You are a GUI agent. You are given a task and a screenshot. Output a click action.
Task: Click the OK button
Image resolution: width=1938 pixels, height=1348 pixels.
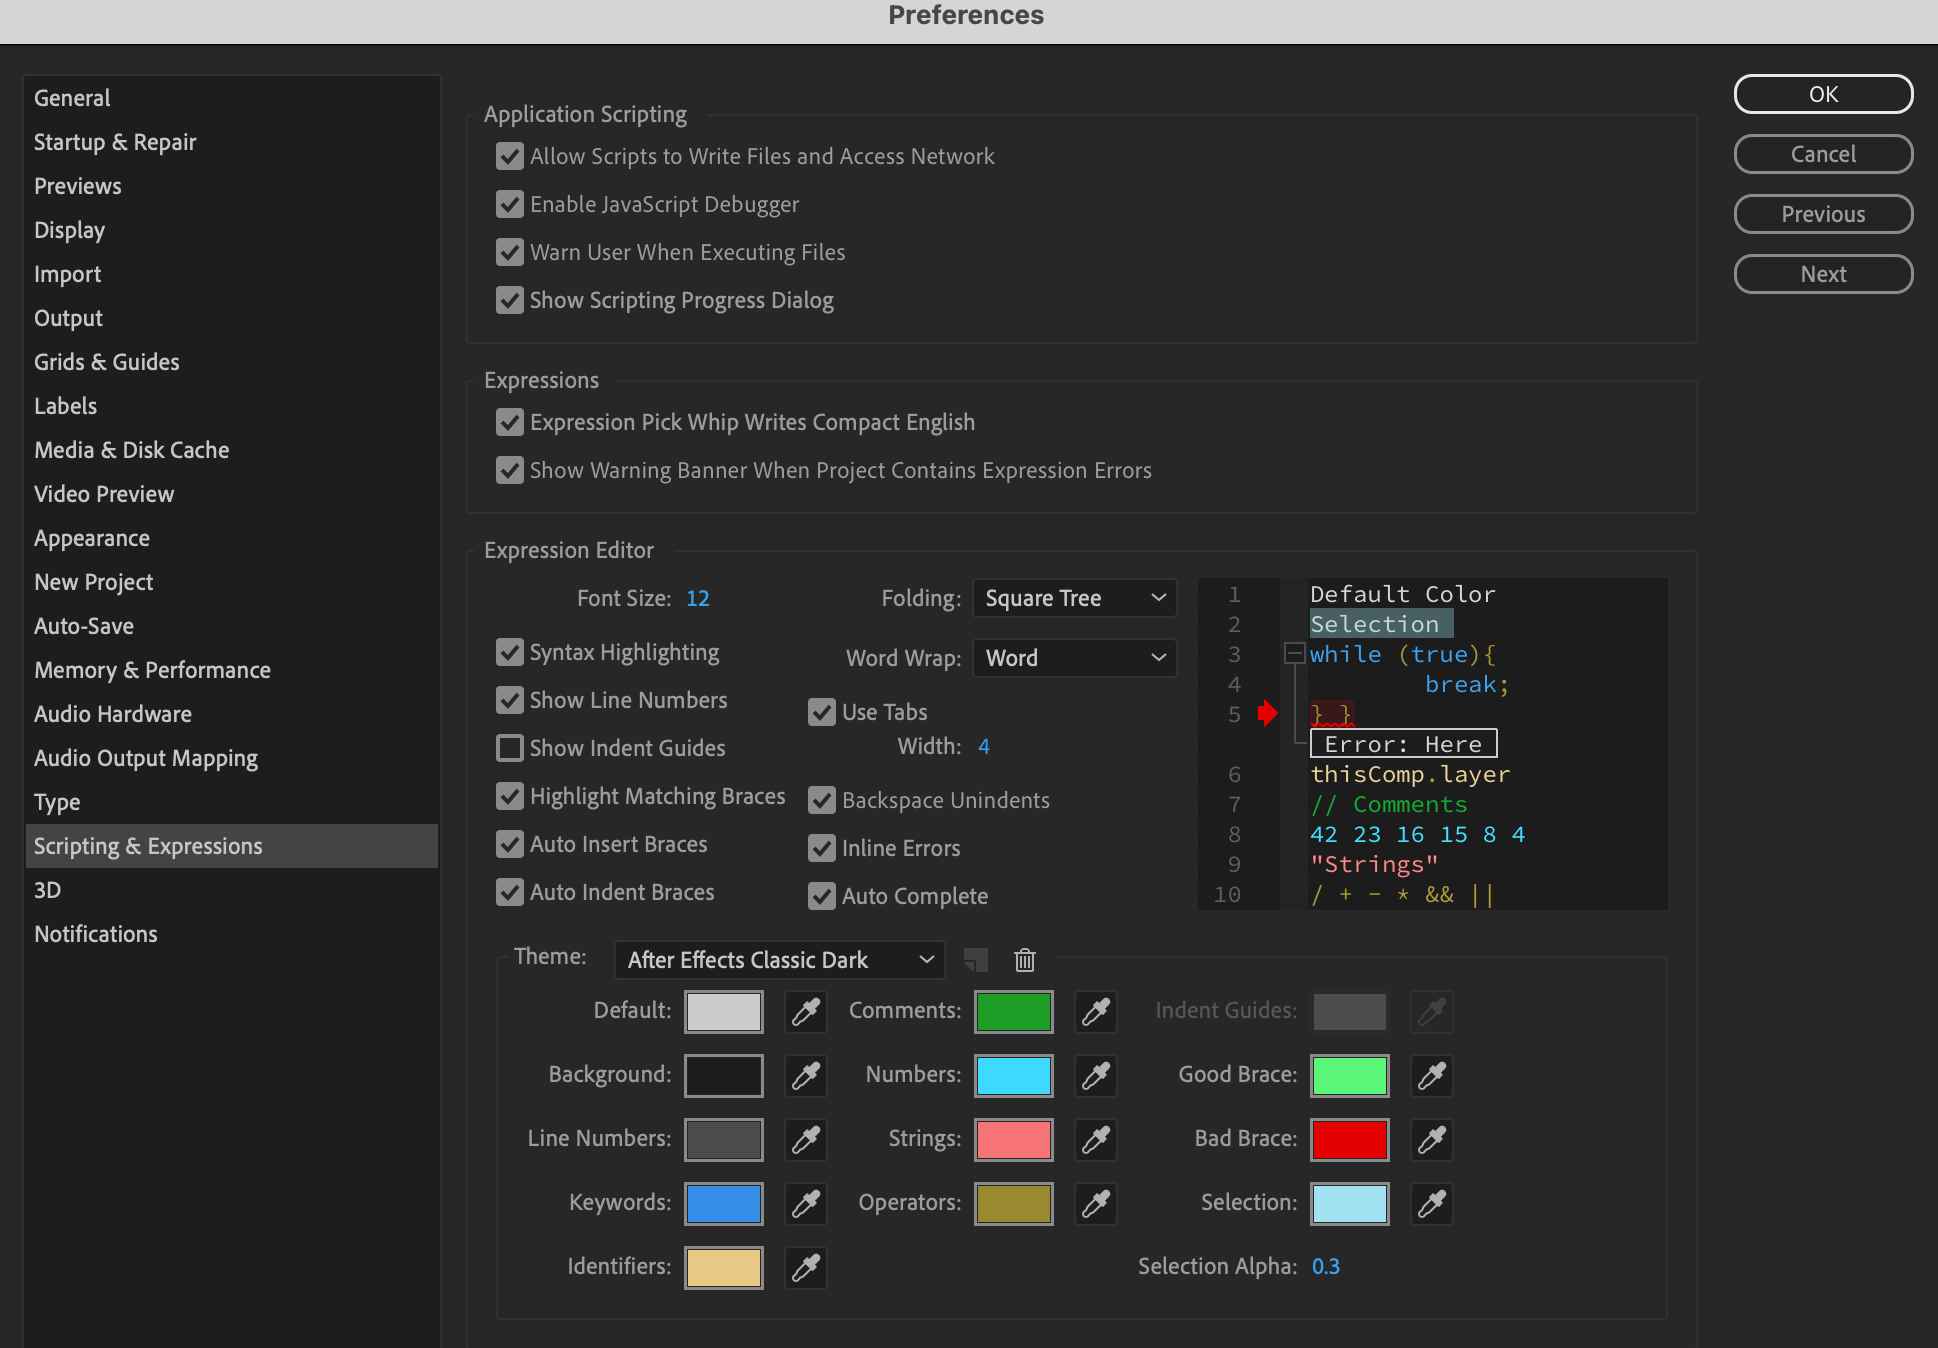coord(1822,94)
